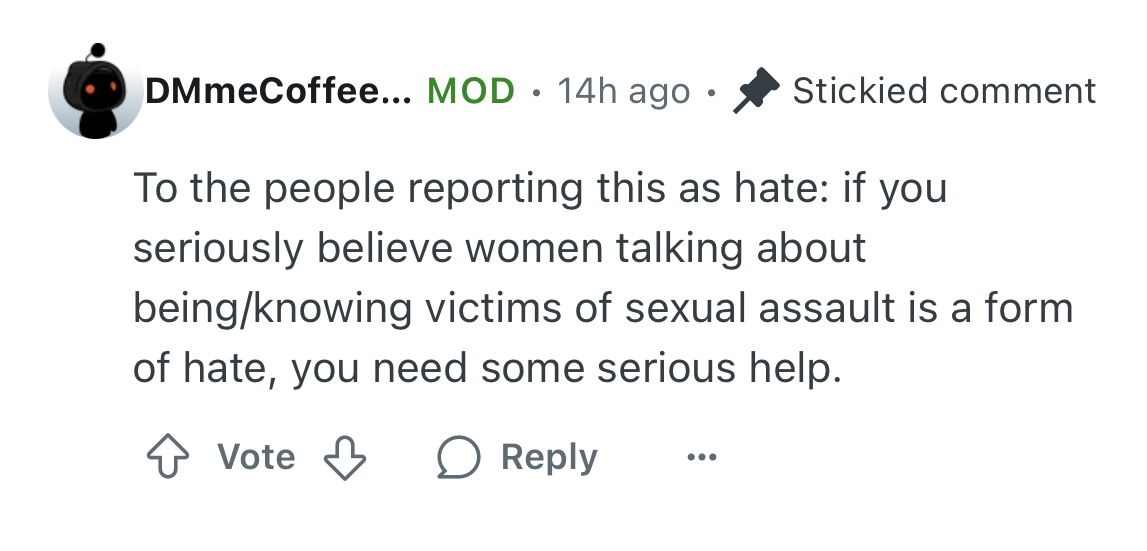
Task: Click the Vote count label
Action: 256,458
